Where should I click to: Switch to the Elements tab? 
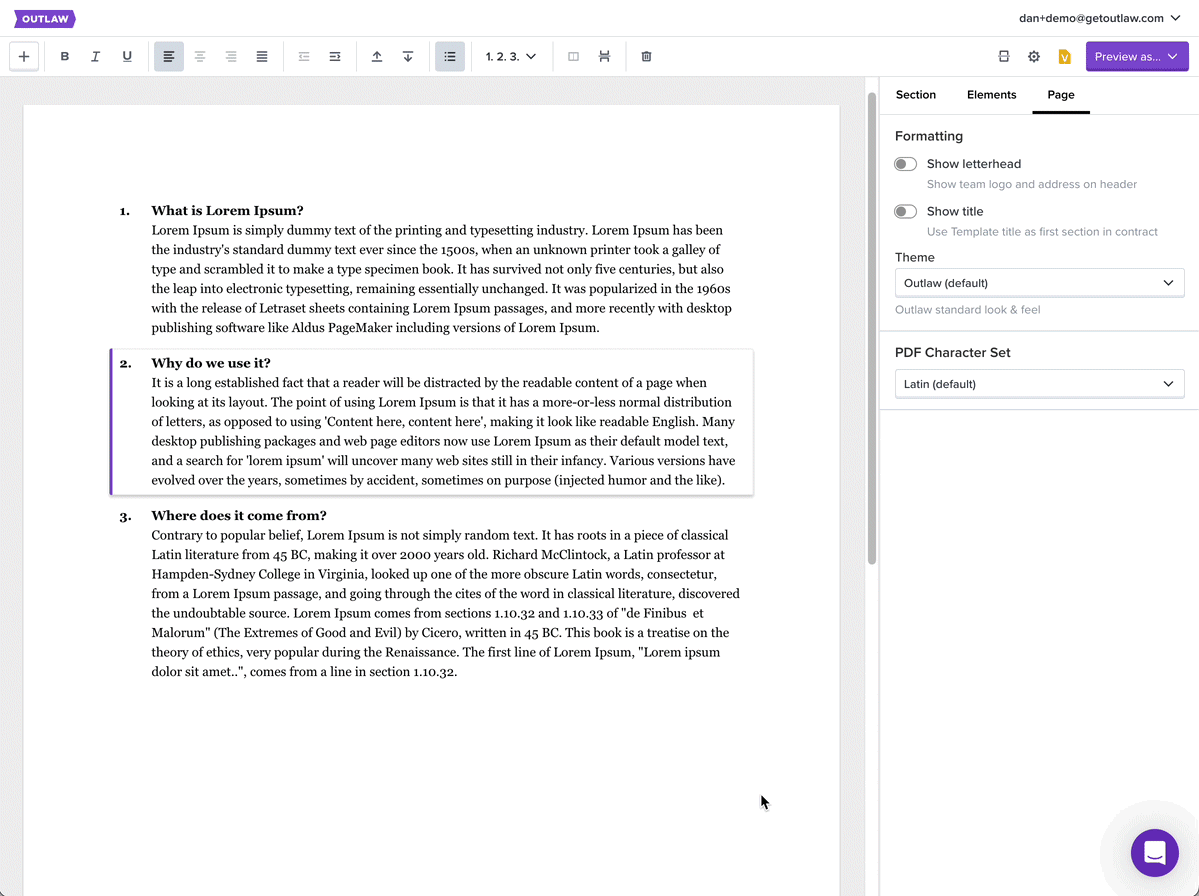pos(991,95)
